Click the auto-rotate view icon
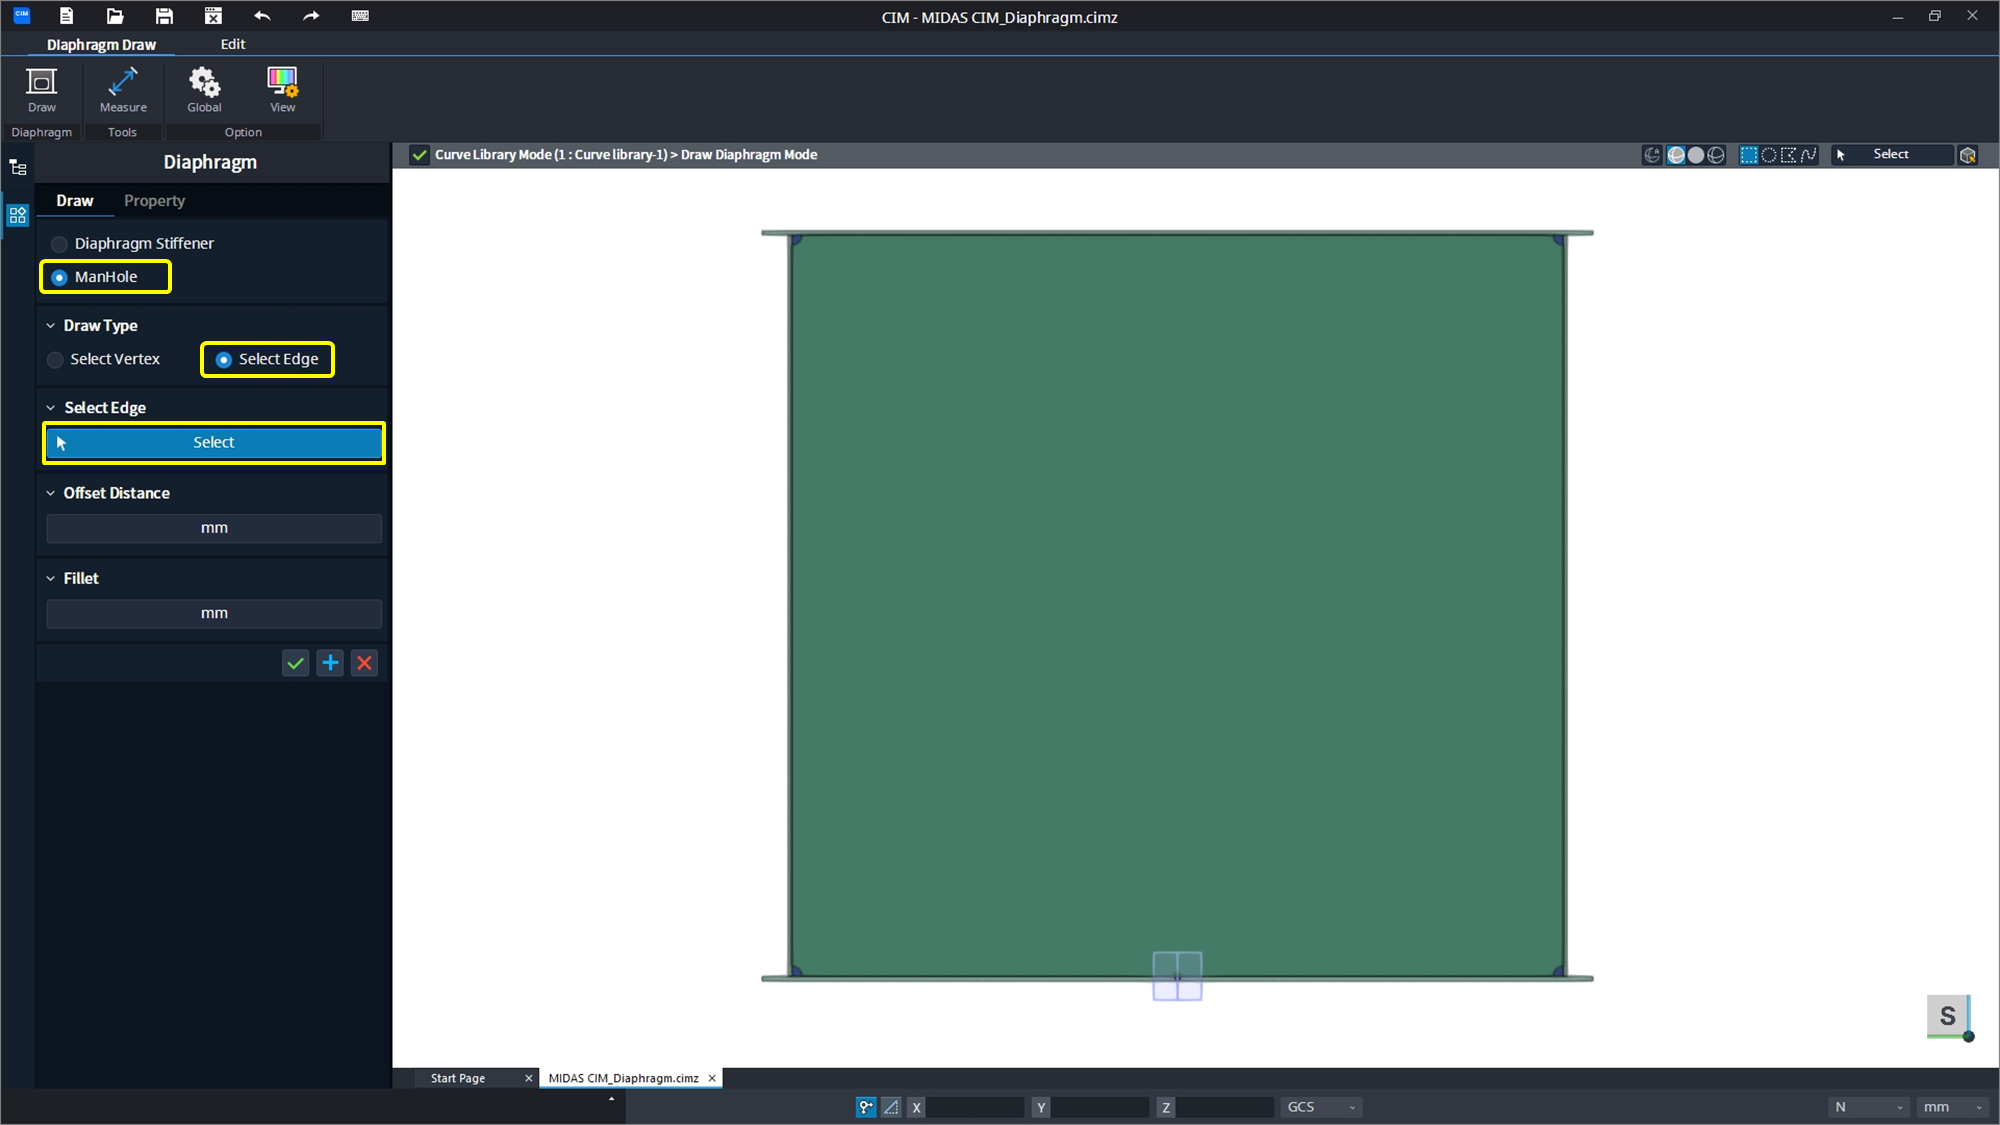2000x1125 pixels. pos(1652,155)
